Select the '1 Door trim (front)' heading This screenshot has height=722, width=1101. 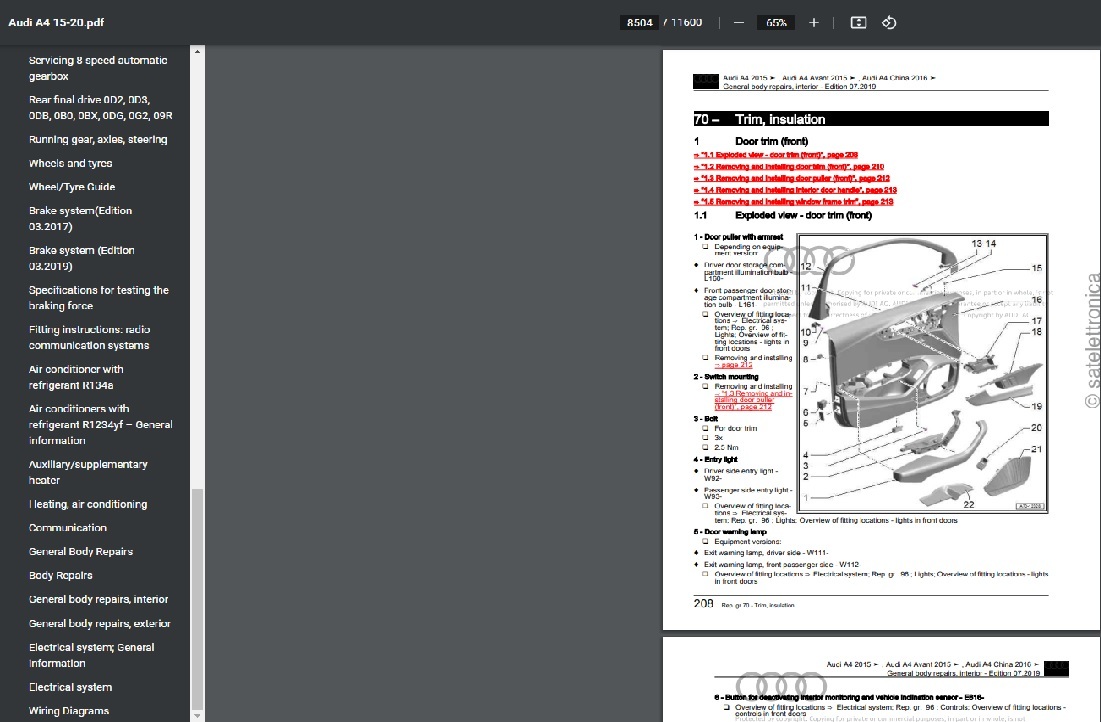(x=751, y=141)
